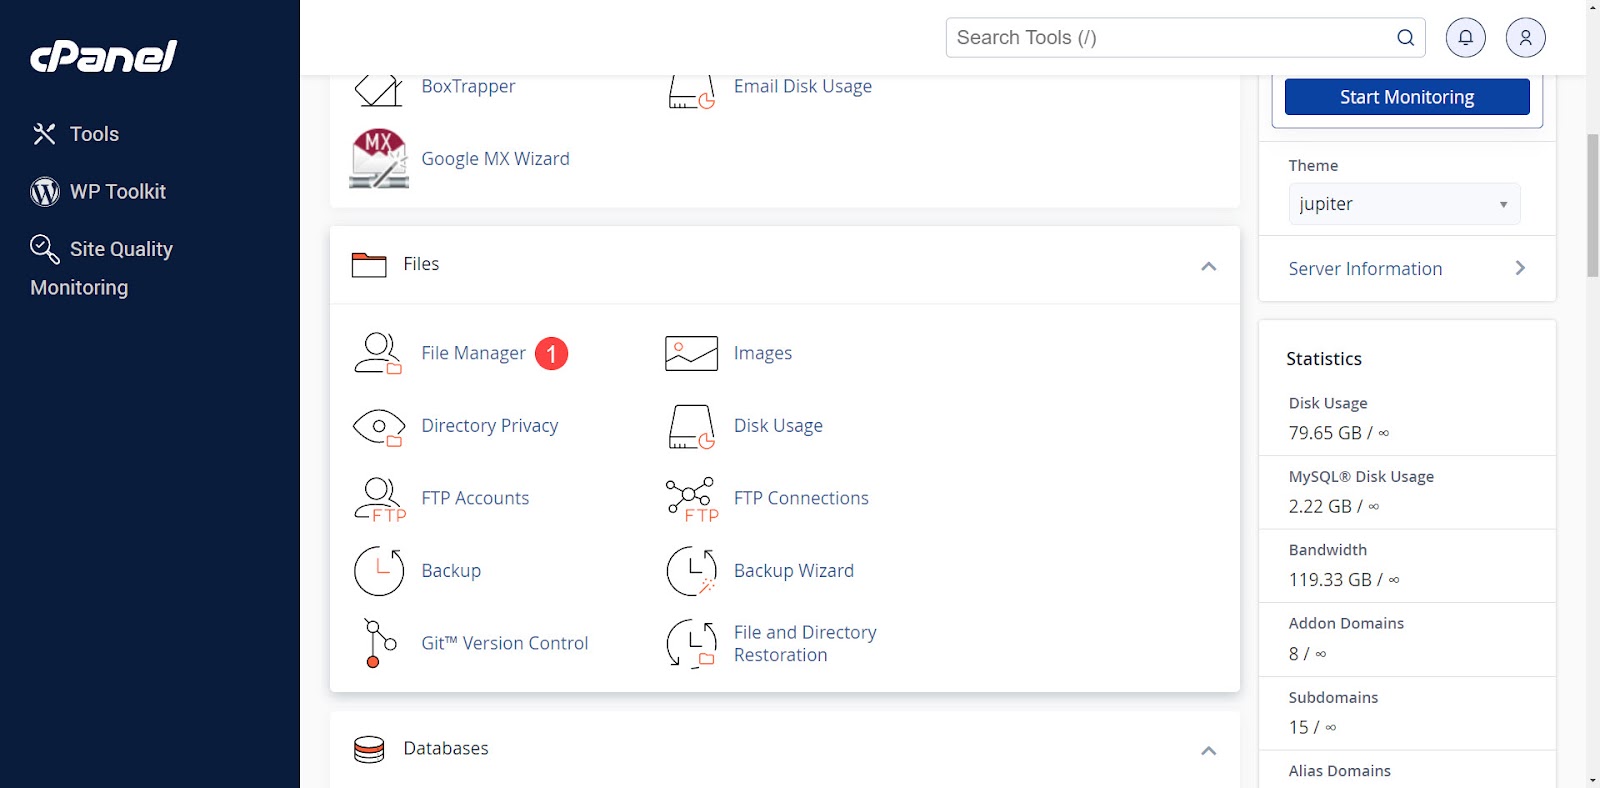This screenshot has width=1600, height=788.
Task: Click the Backup clock icon
Action: coord(379,571)
